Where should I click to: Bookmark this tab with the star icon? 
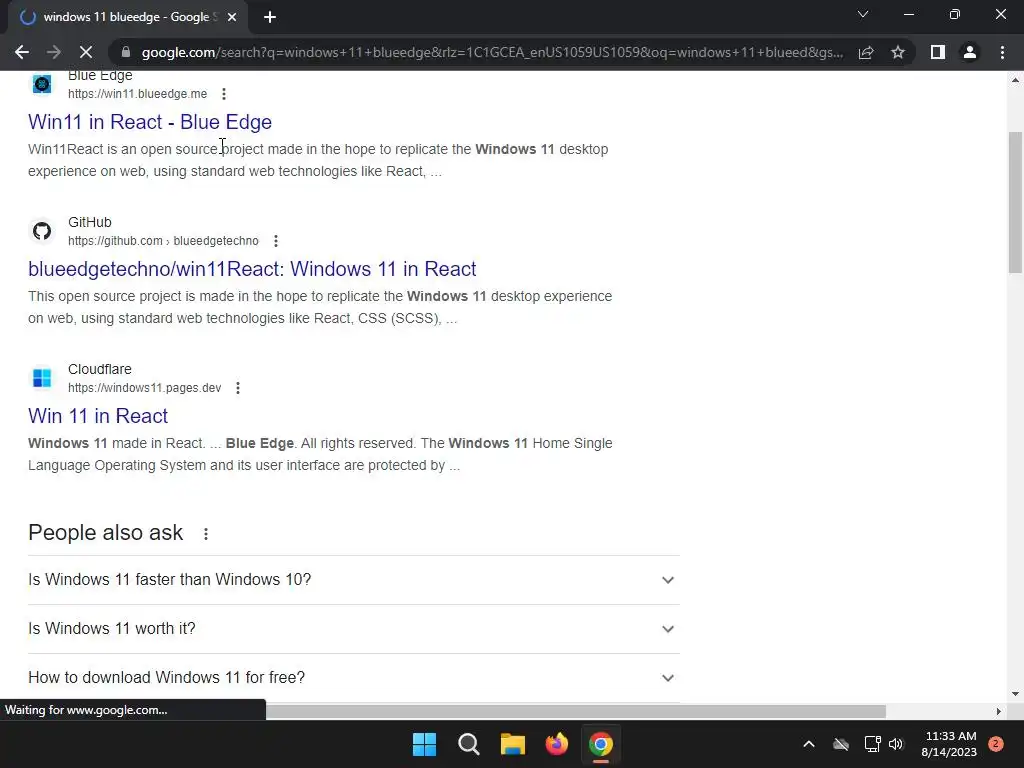tap(898, 52)
